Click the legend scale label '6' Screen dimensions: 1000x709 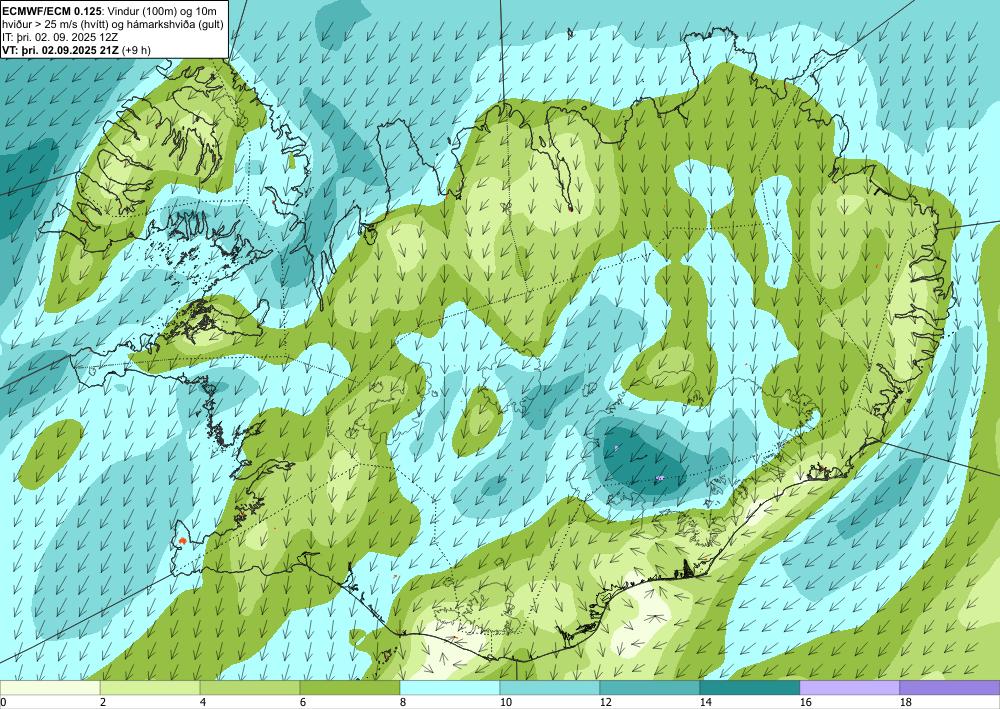(x=304, y=703)
